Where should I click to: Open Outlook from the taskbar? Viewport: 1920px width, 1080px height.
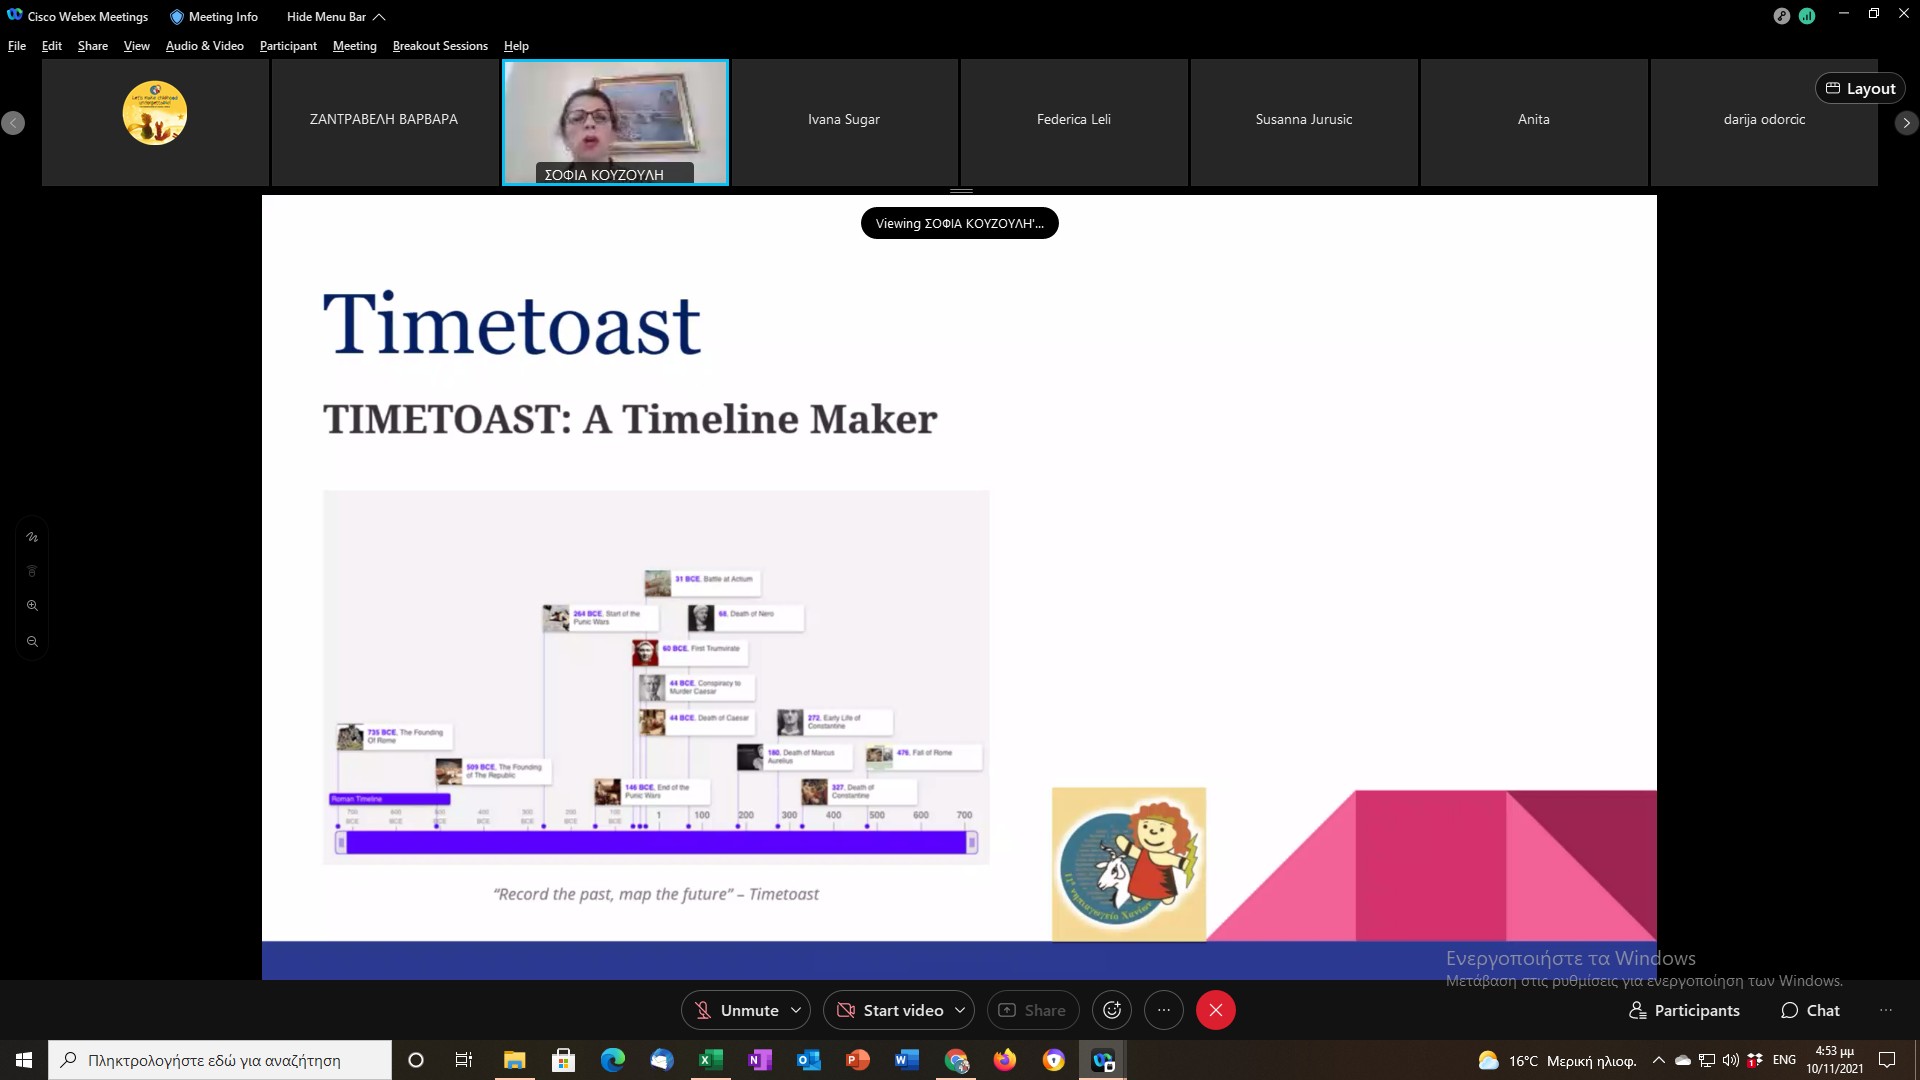coord(808,1060)
